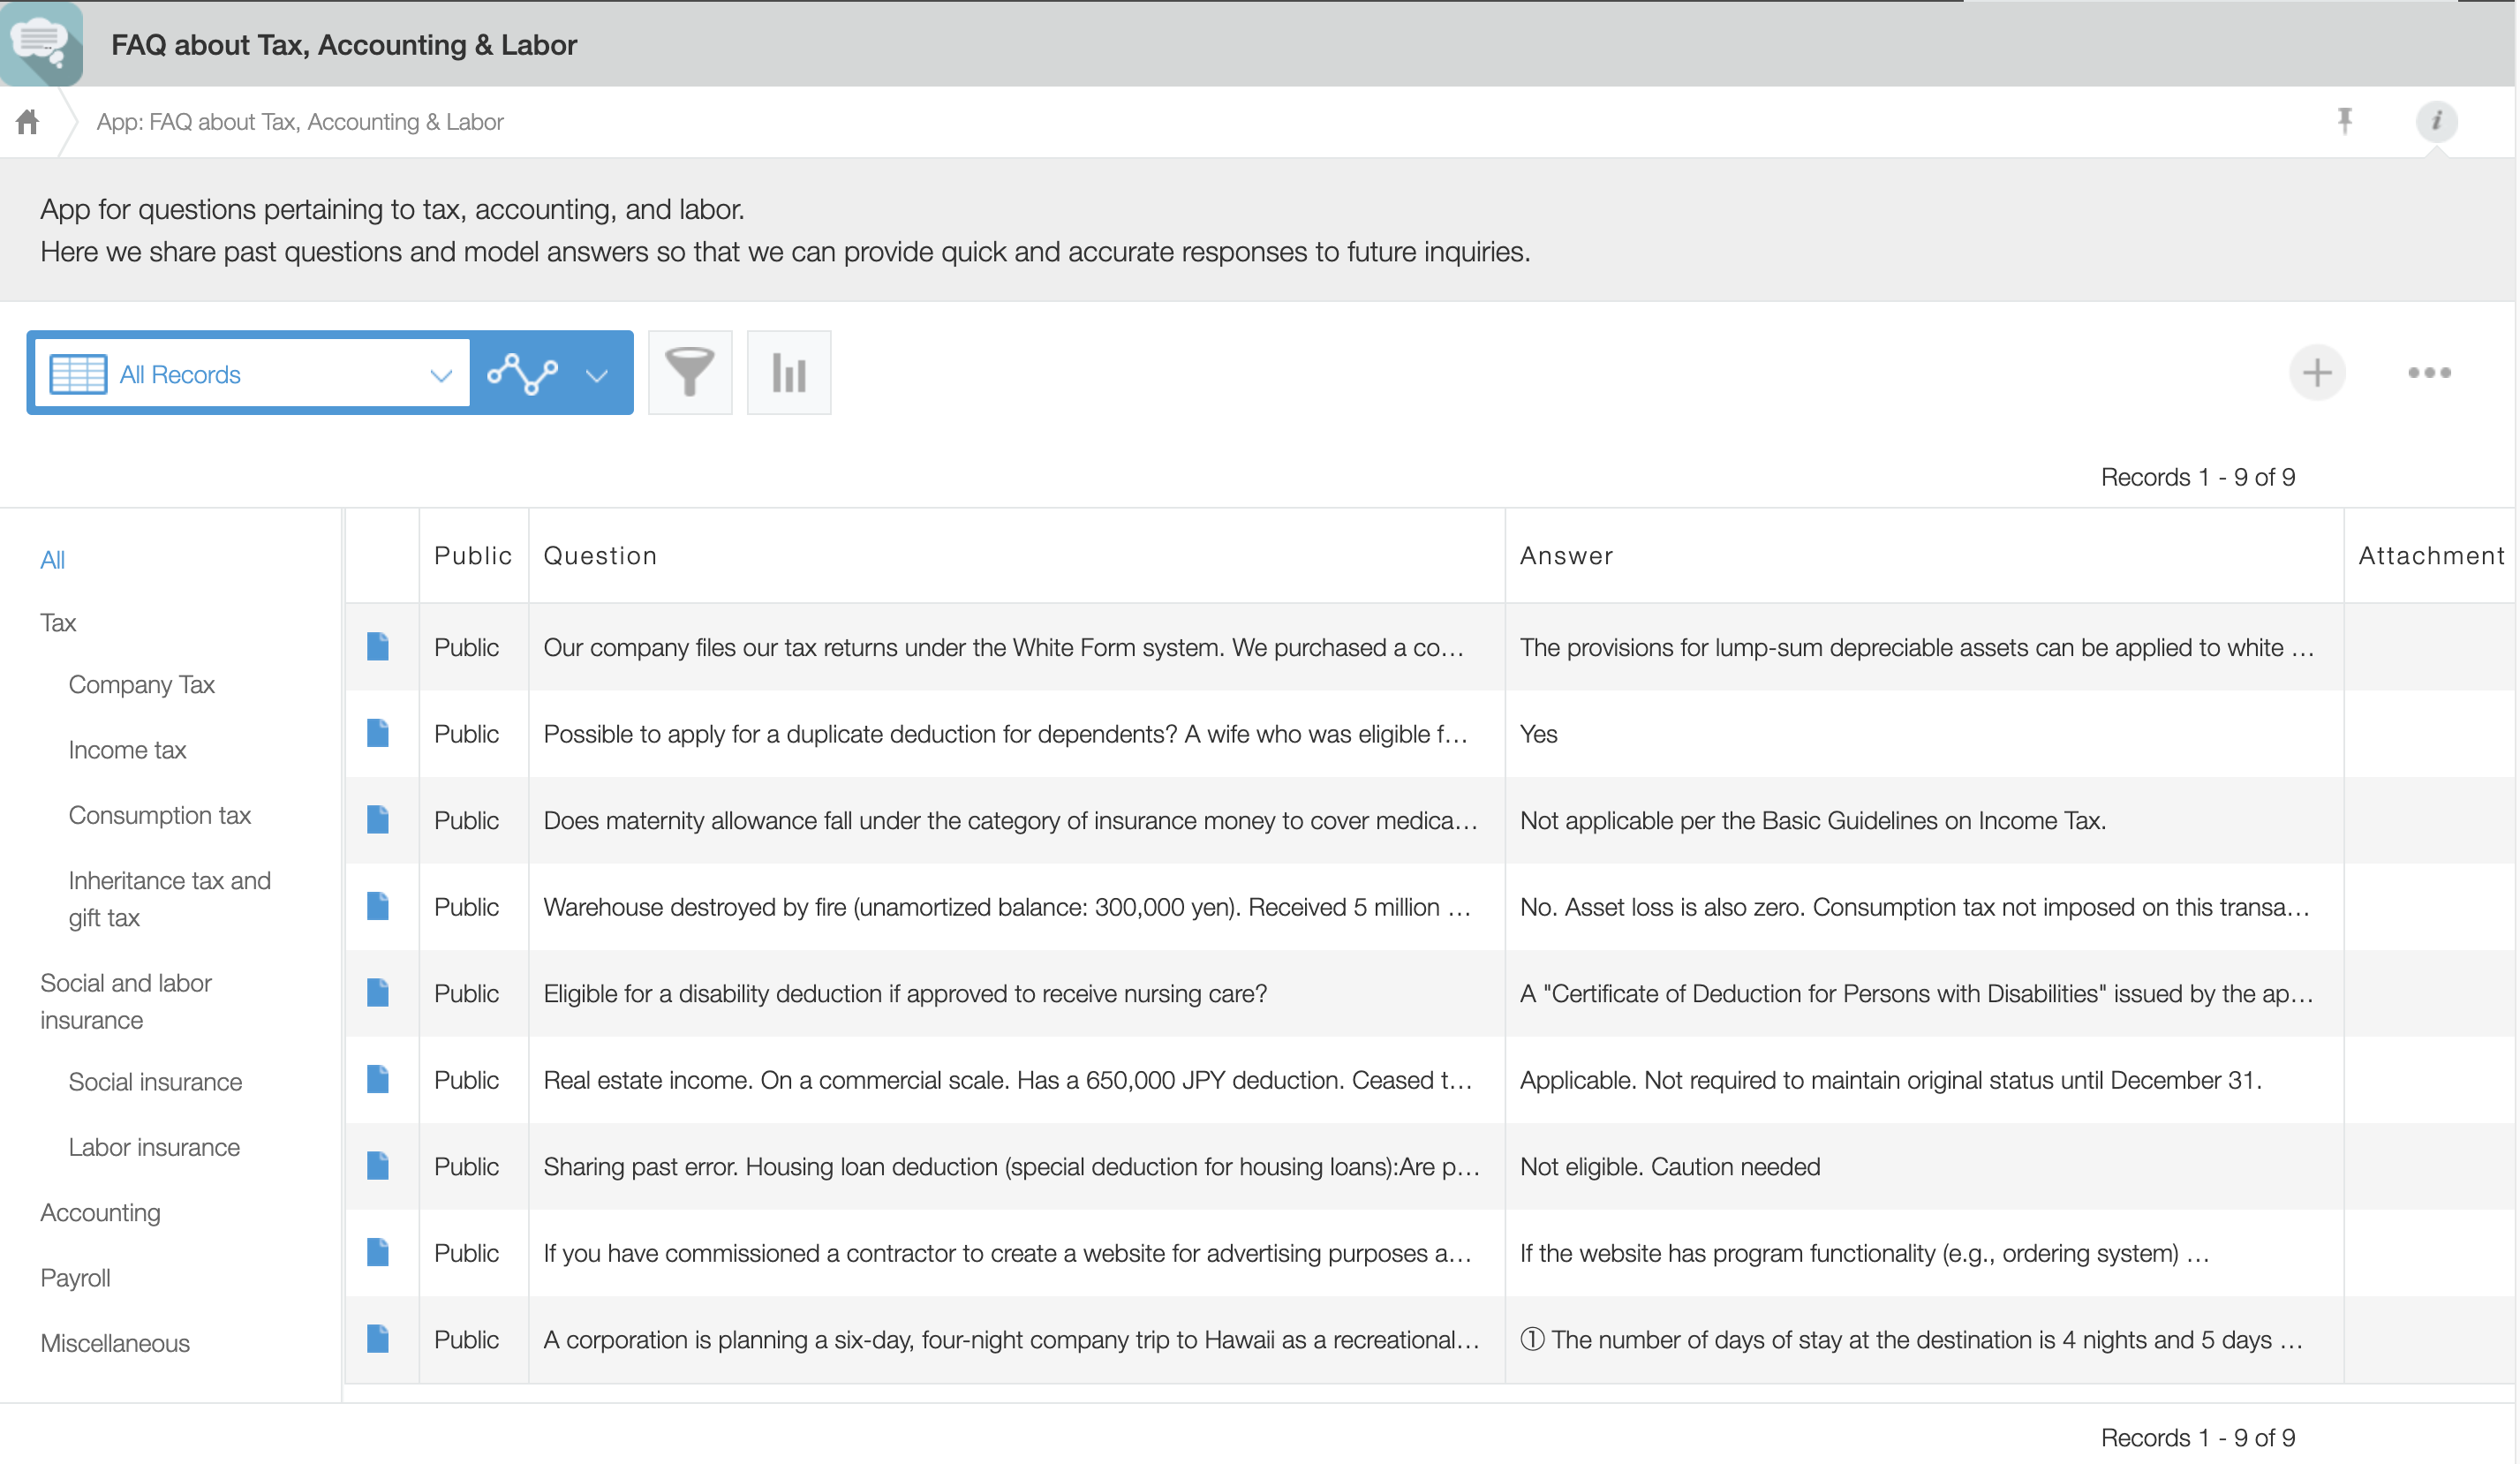
Task: Open the filter funnel icon
Action: click(x=690, y=373)
